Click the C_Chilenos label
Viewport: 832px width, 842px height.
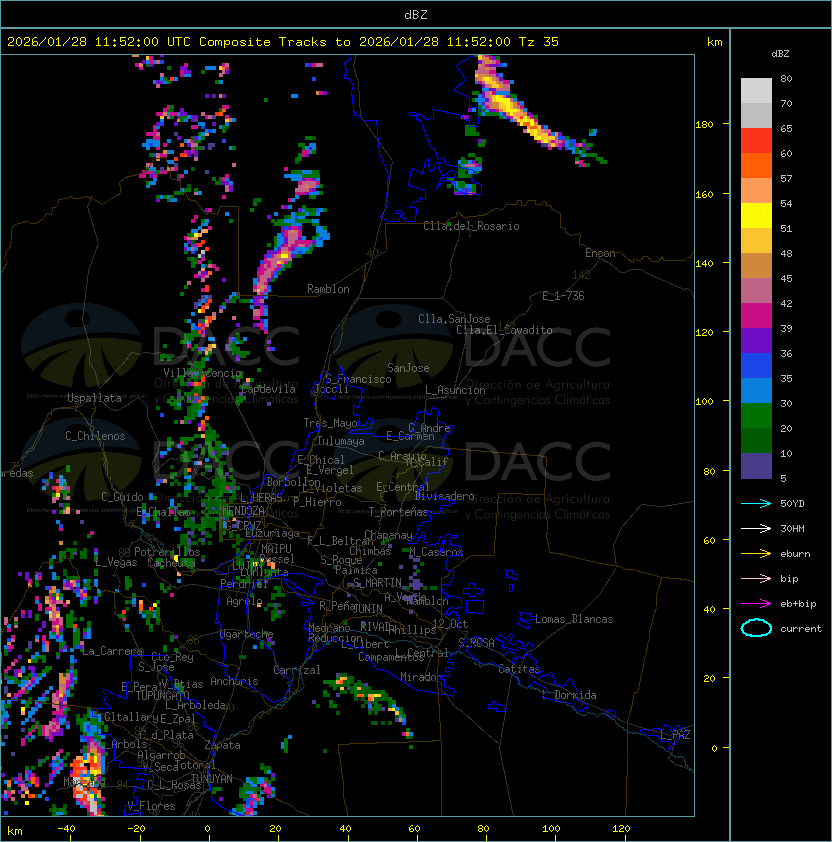click(95, 436)
